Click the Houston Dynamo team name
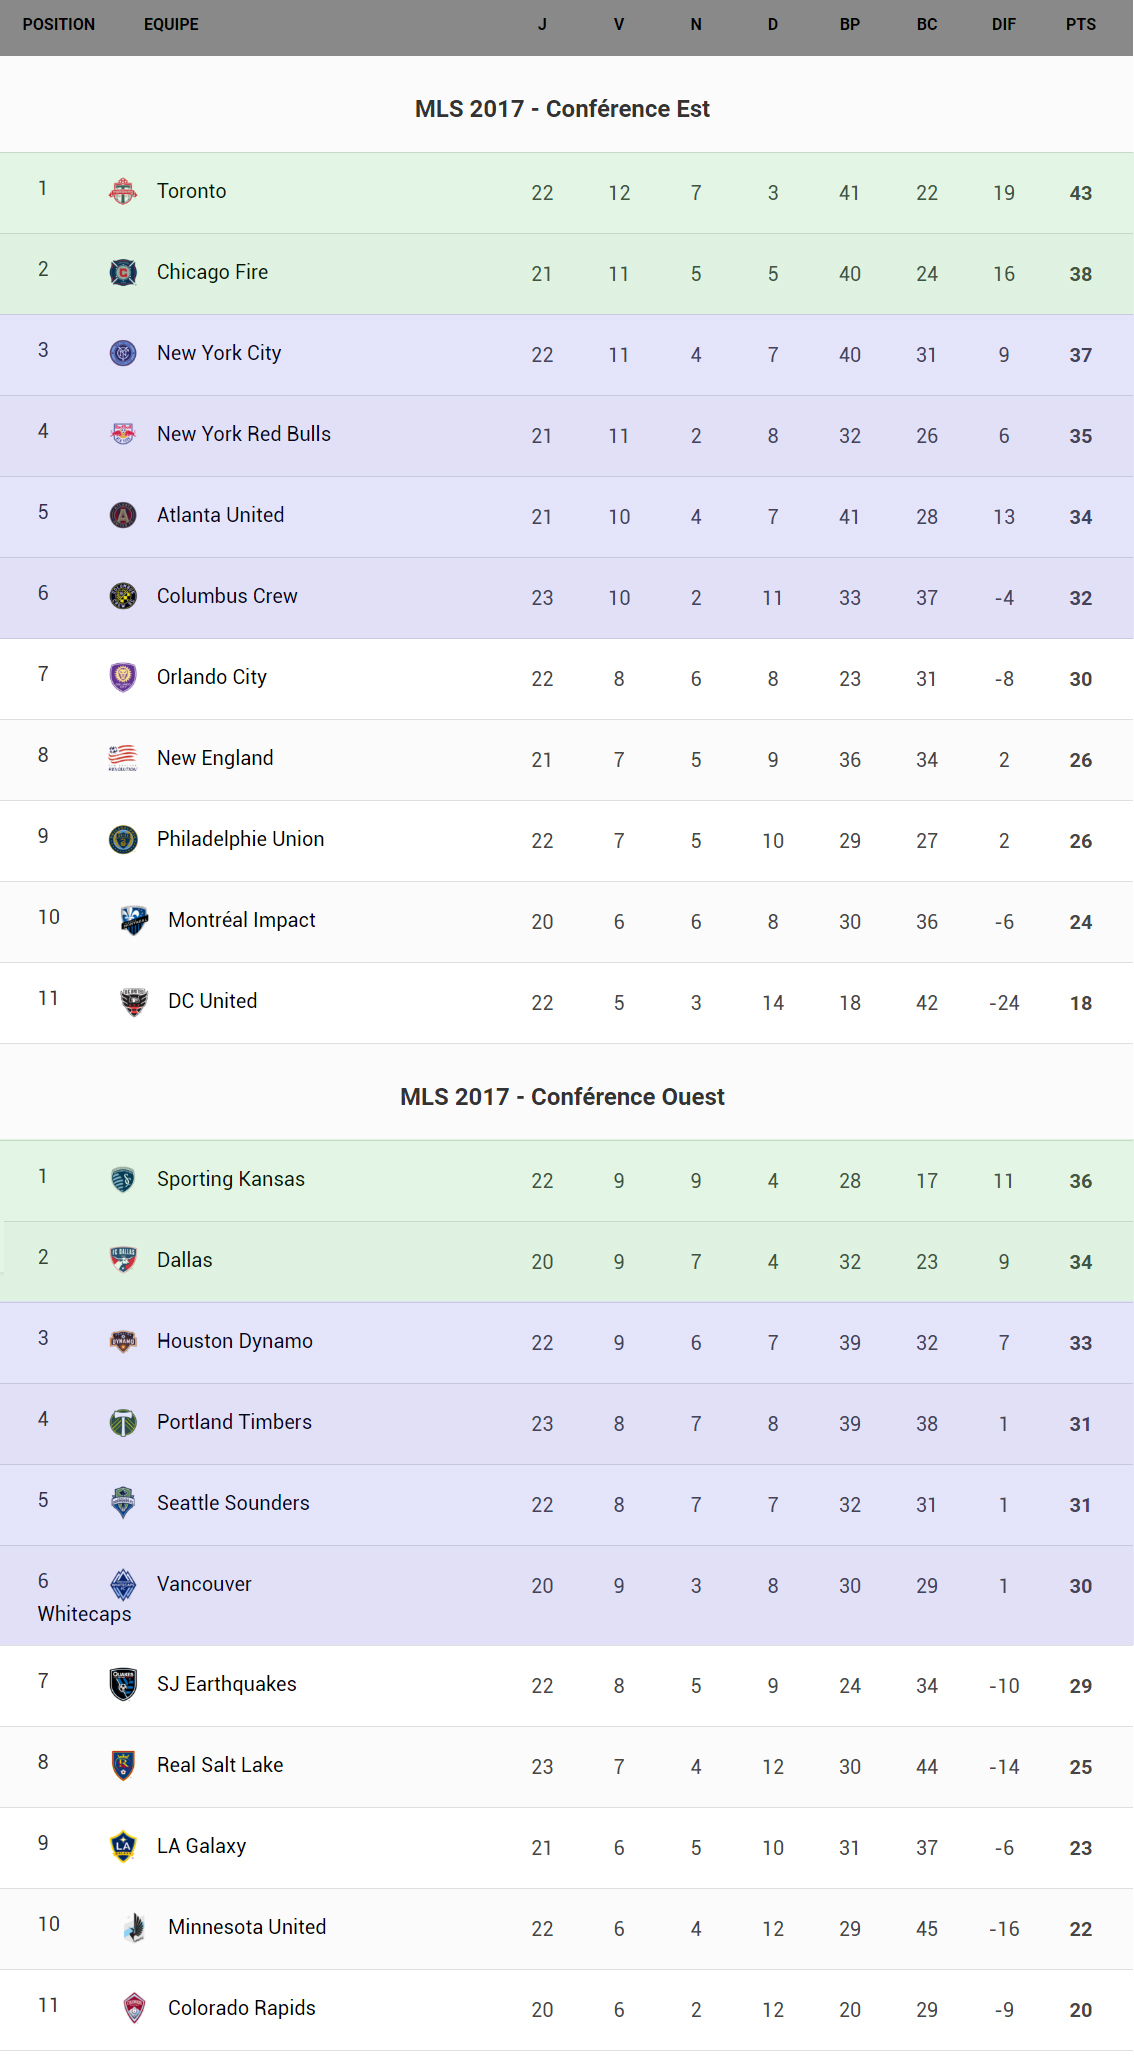Screen dimensions: 1134x2062 [x=235, y=1341]
